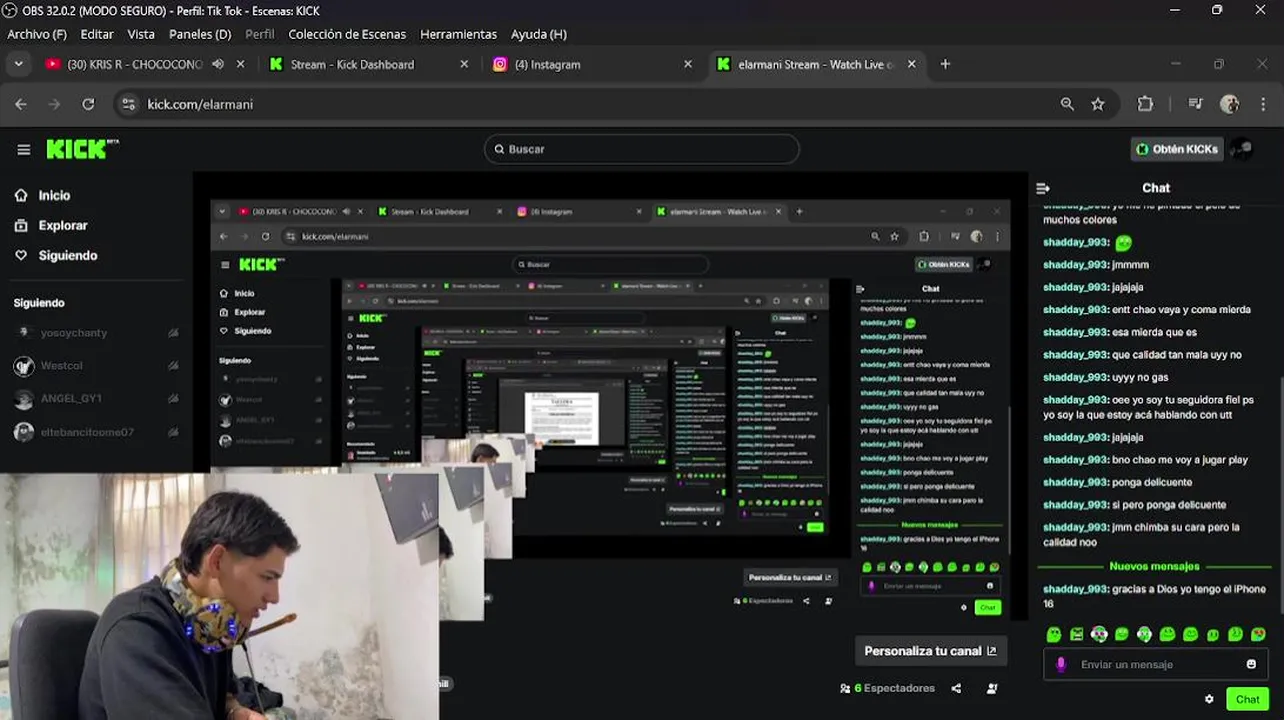Send message with green Chat button

[x=1247, y=699]
